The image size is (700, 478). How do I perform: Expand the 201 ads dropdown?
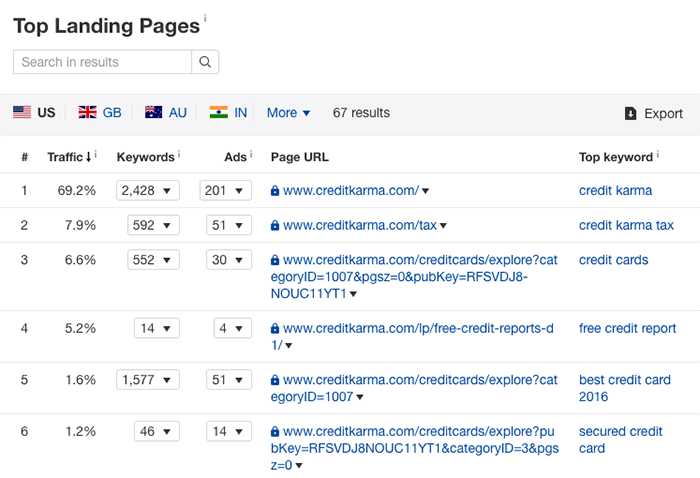225,191
